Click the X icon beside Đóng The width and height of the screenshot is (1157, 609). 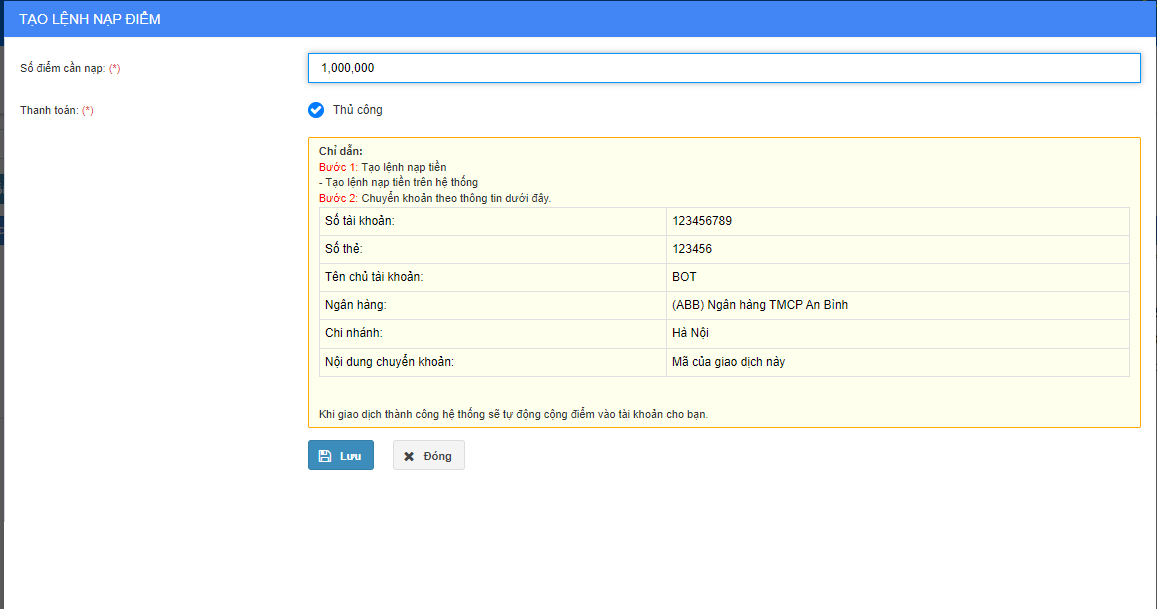409,456
